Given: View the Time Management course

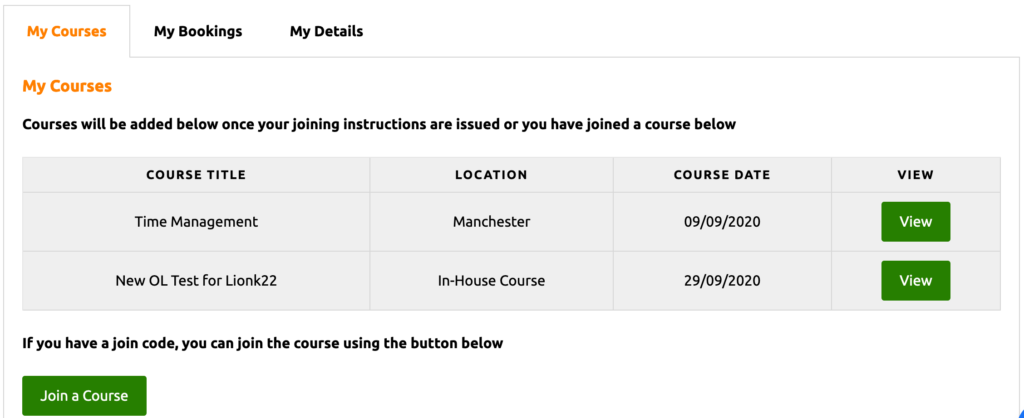Looking at the screenshot, I should (915, 222).
